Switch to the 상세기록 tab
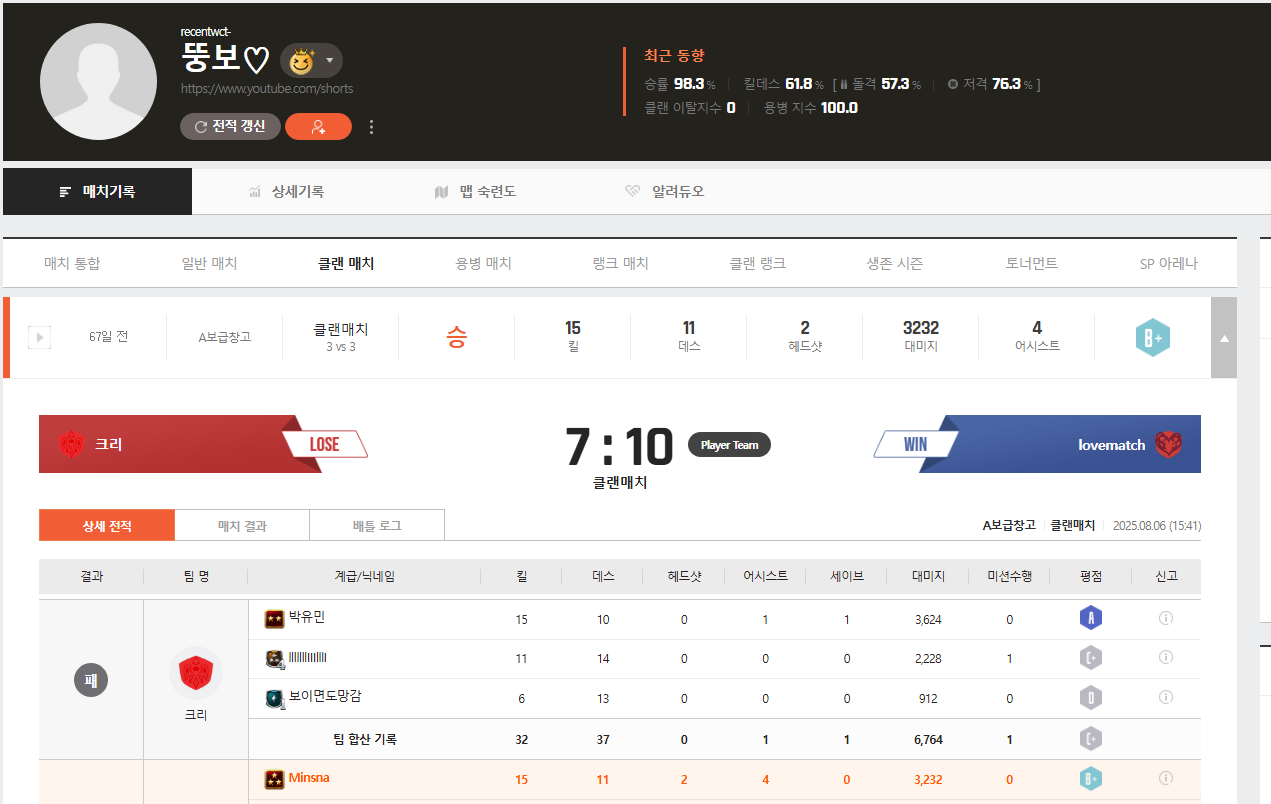Screen dimensions: 1271x804 tap(286, 191)
